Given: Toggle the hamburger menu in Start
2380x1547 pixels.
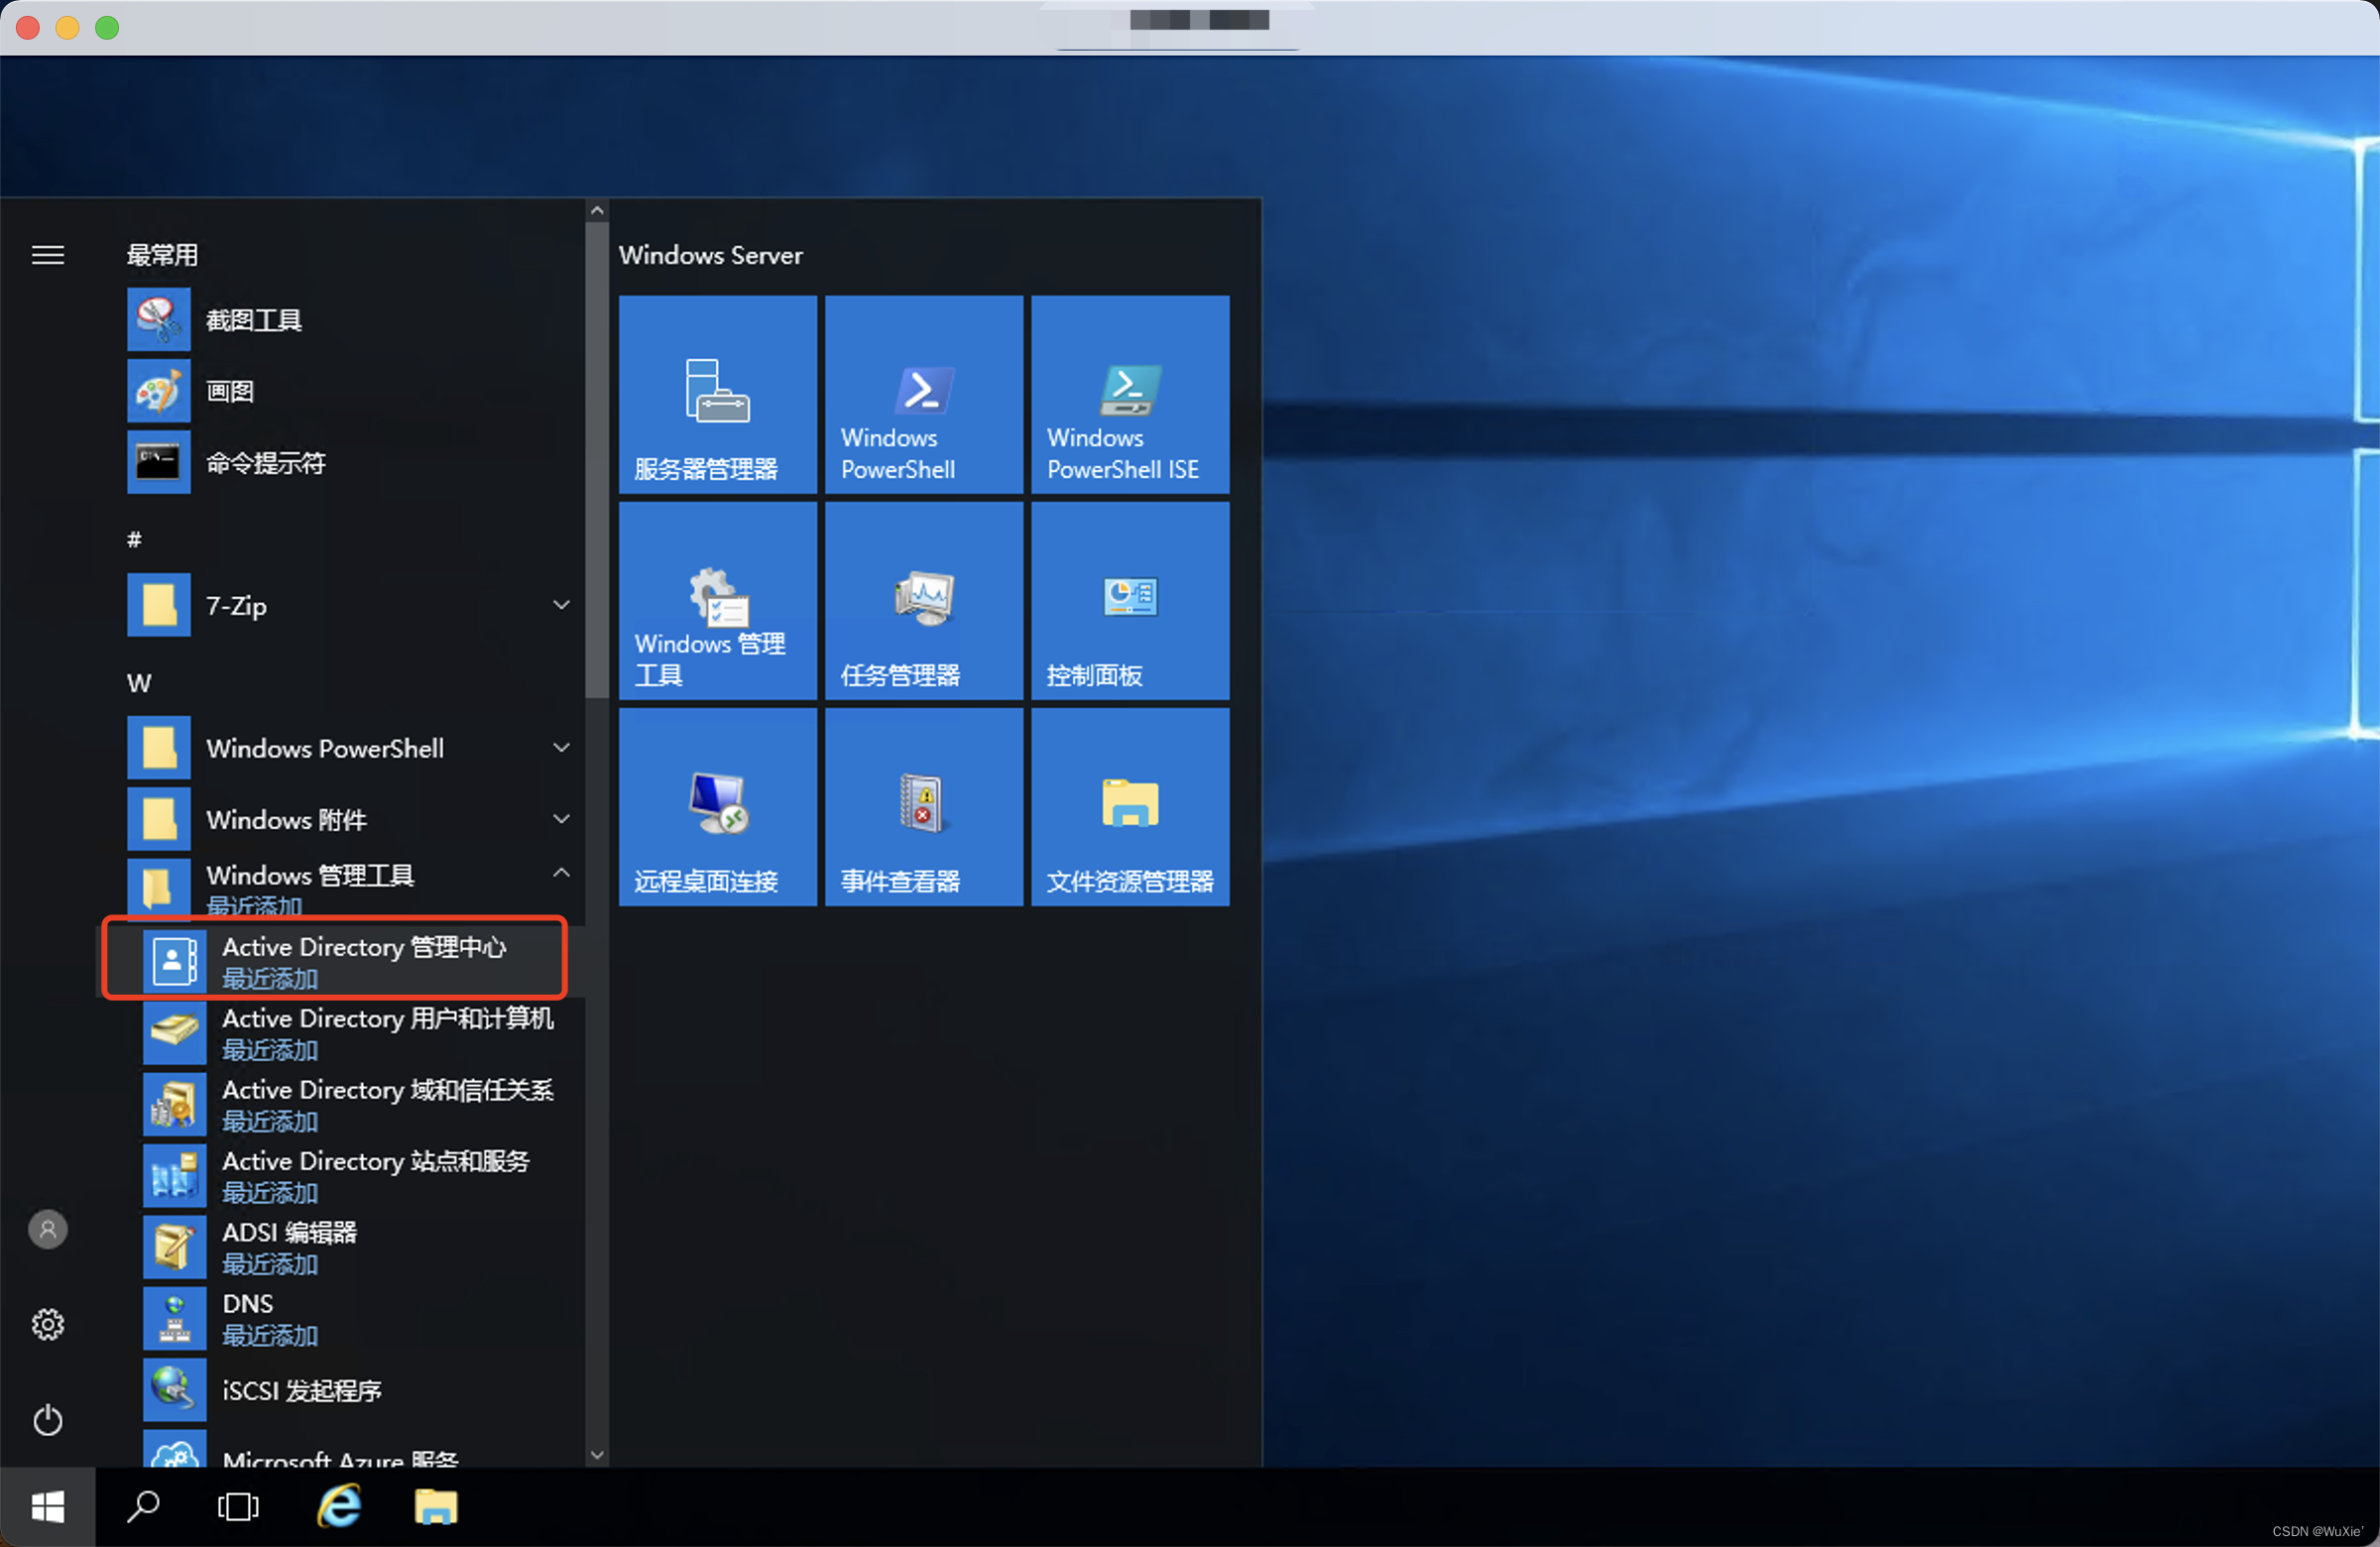Looking at the screenshot, I should [x=47, y=255].
